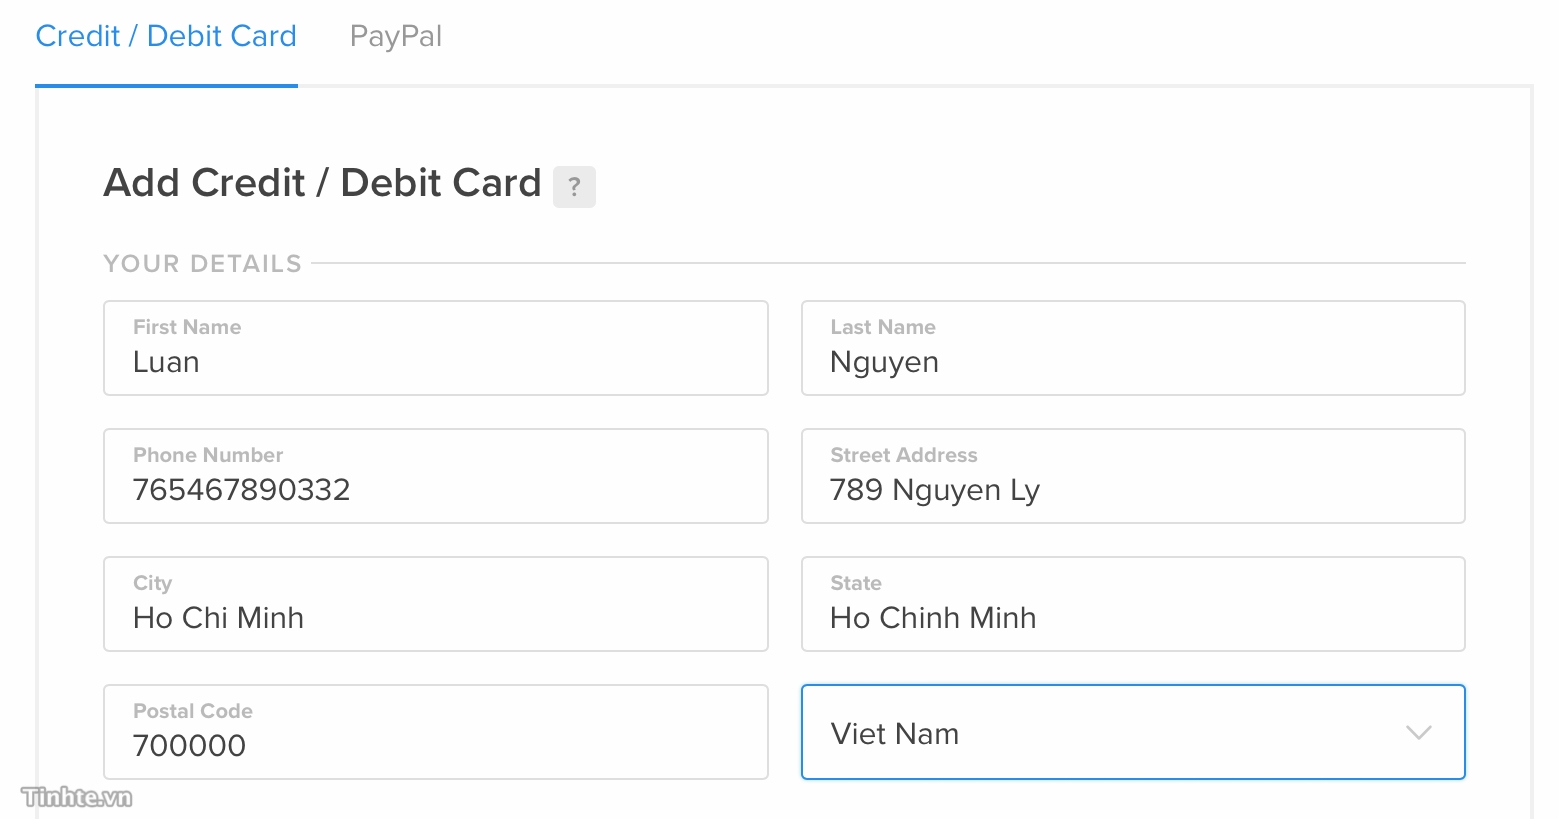Switch to the PayPal tab
This screenshot has width=1559, height=819.
coord(395,35)
